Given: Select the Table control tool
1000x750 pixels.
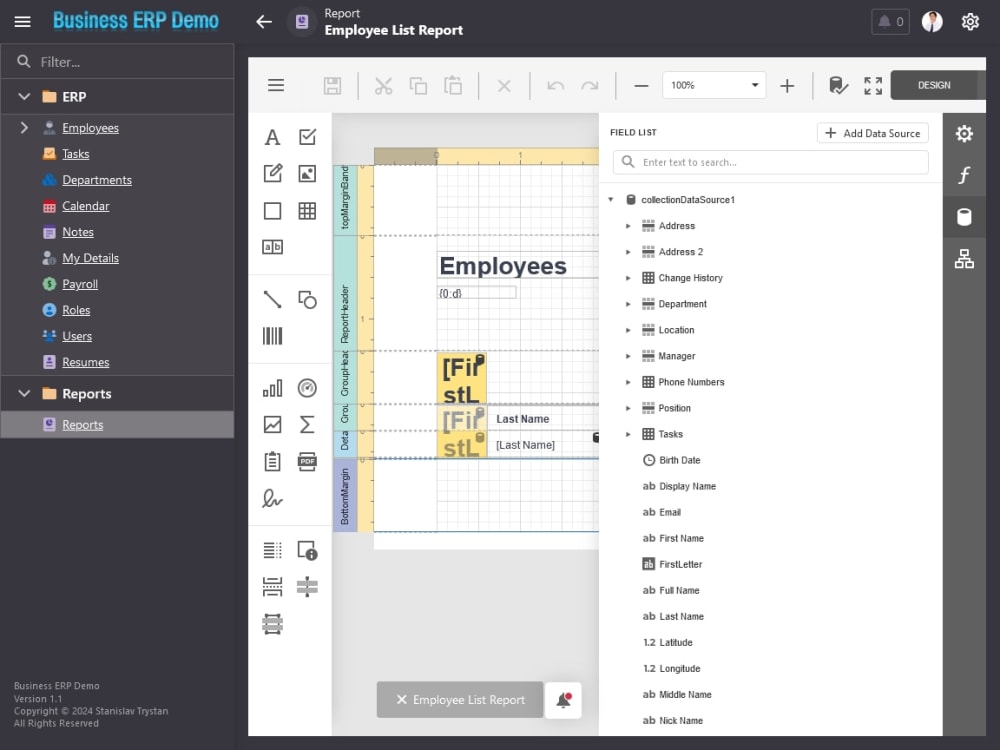Looking at the screenshot, I should pyautogui.click(x=307, y=210).
